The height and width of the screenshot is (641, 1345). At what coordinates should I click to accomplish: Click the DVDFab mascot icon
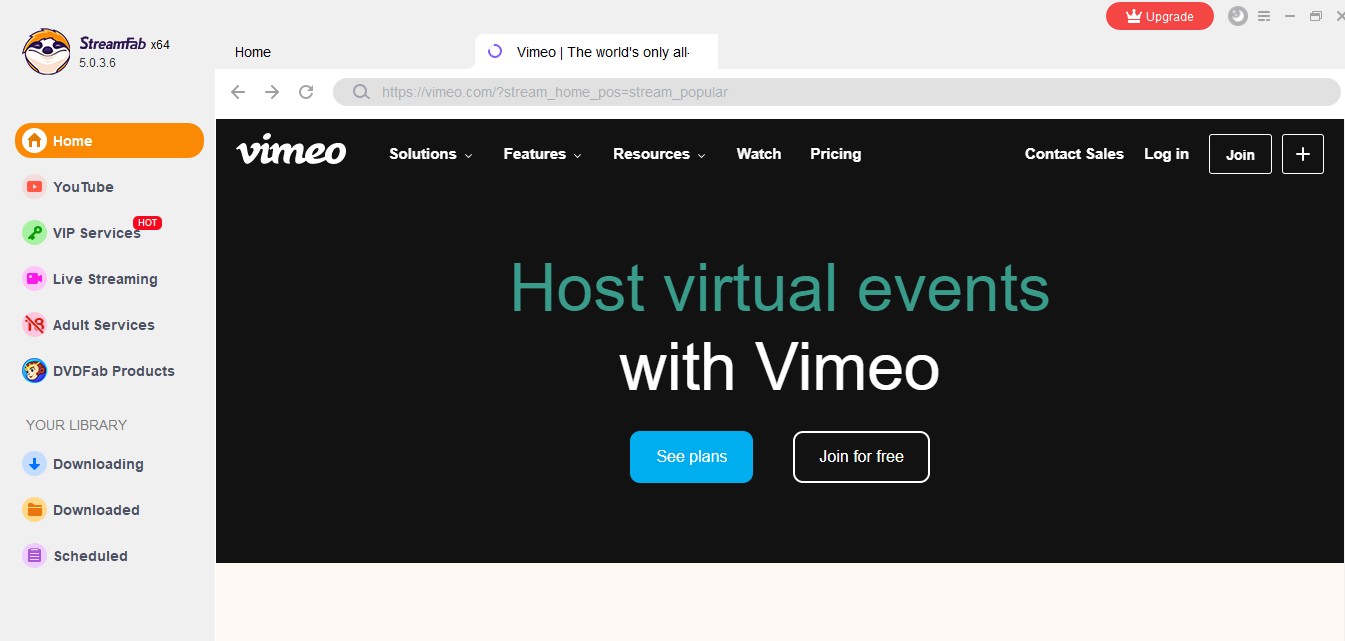pyautogui.click(x=35, y=371)
